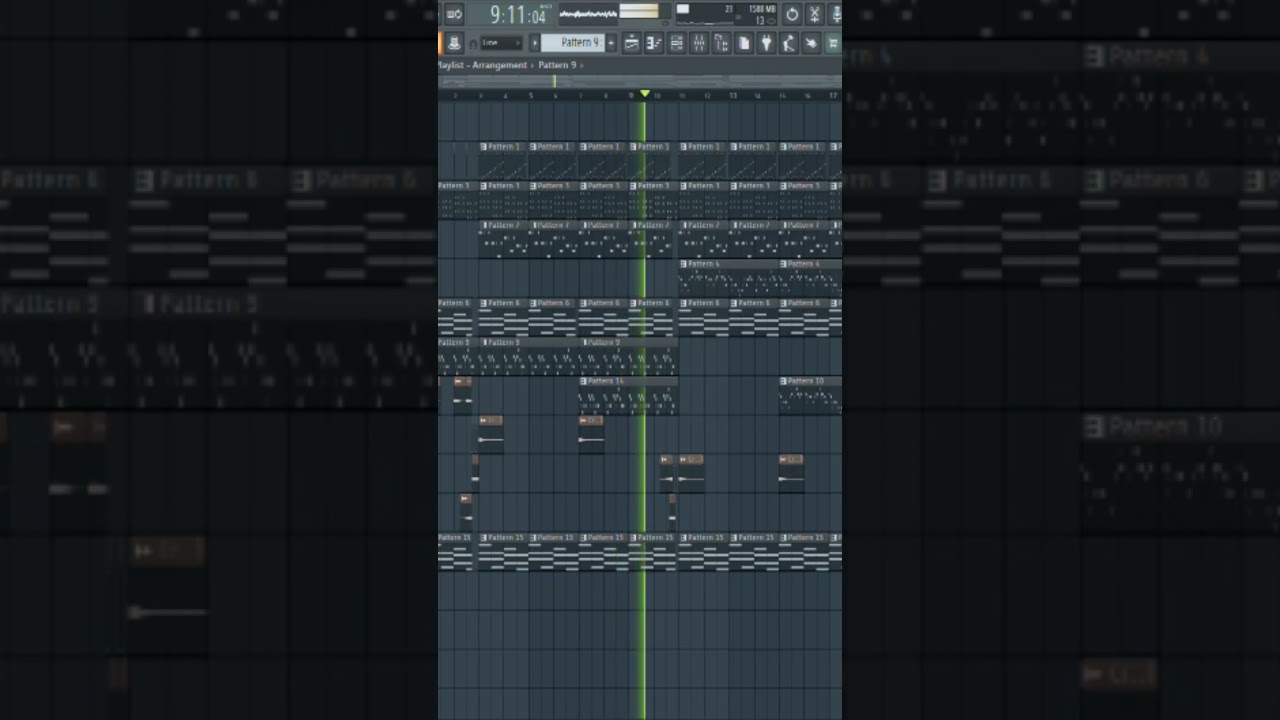Click bar 17 on the timeline ruler
This screenshot has height=720, width=1280.
coord(833,95)
